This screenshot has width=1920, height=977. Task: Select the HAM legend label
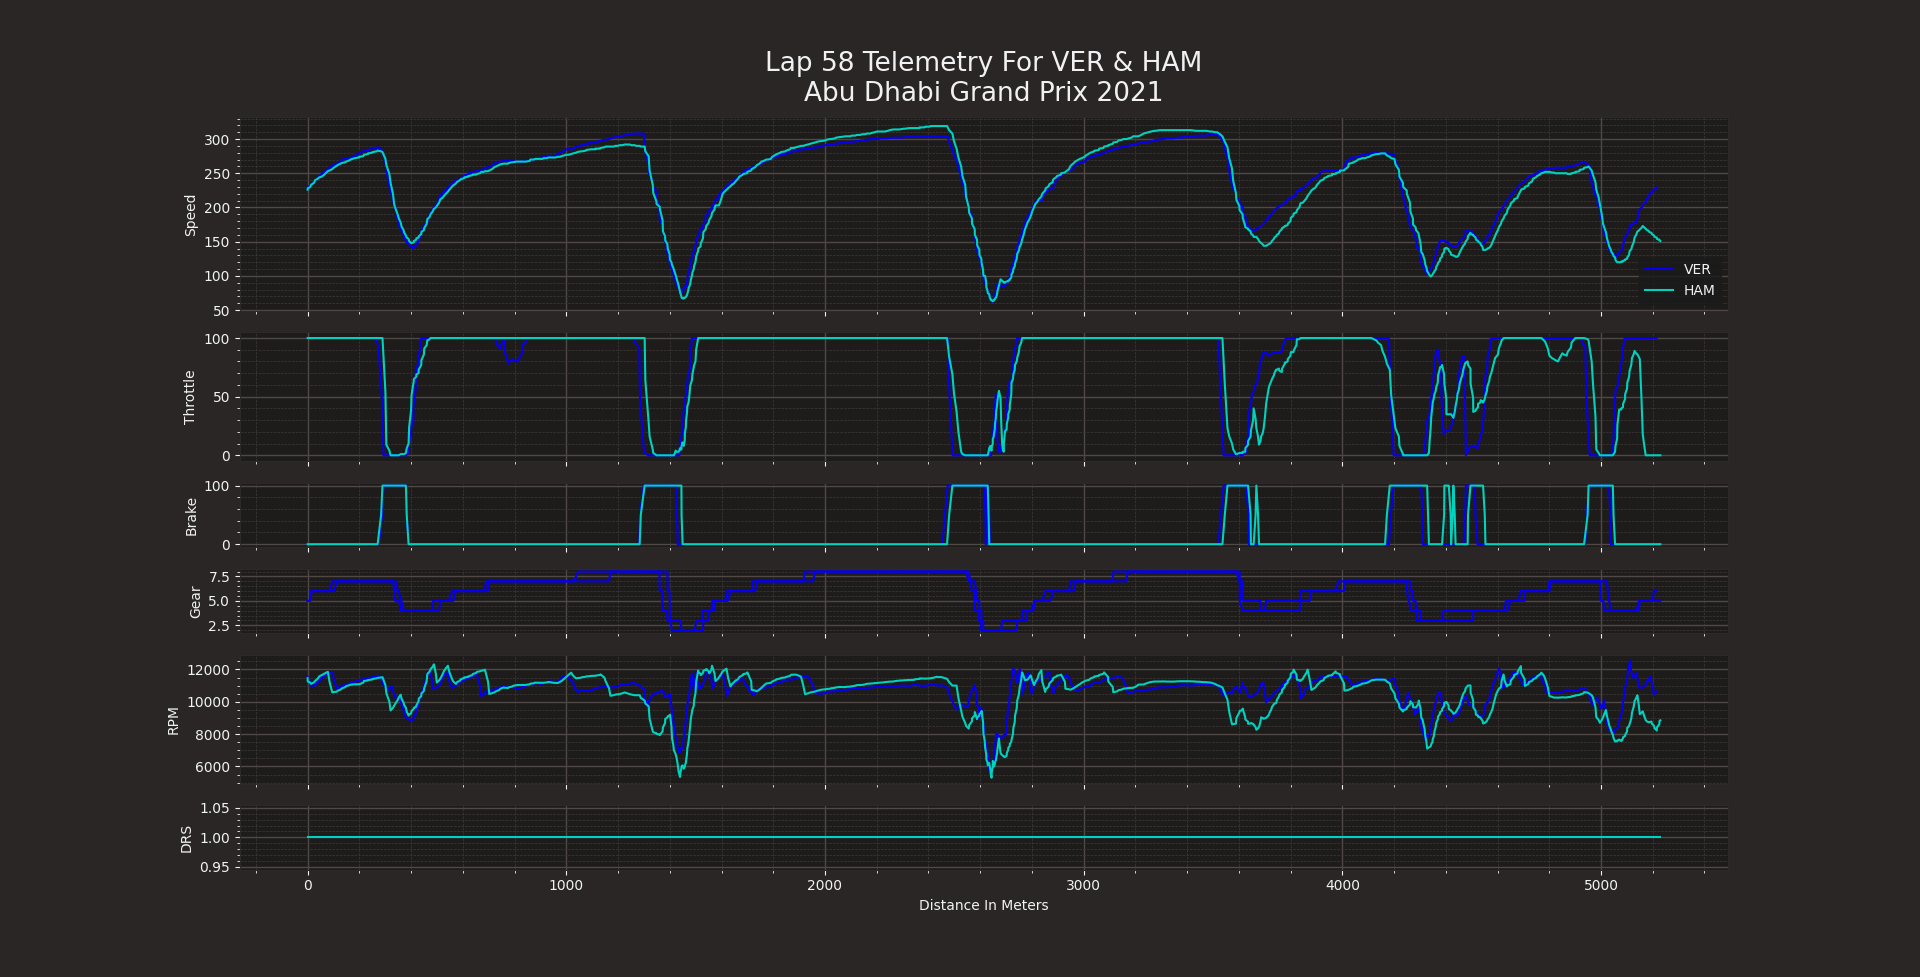pos(1699,290)
